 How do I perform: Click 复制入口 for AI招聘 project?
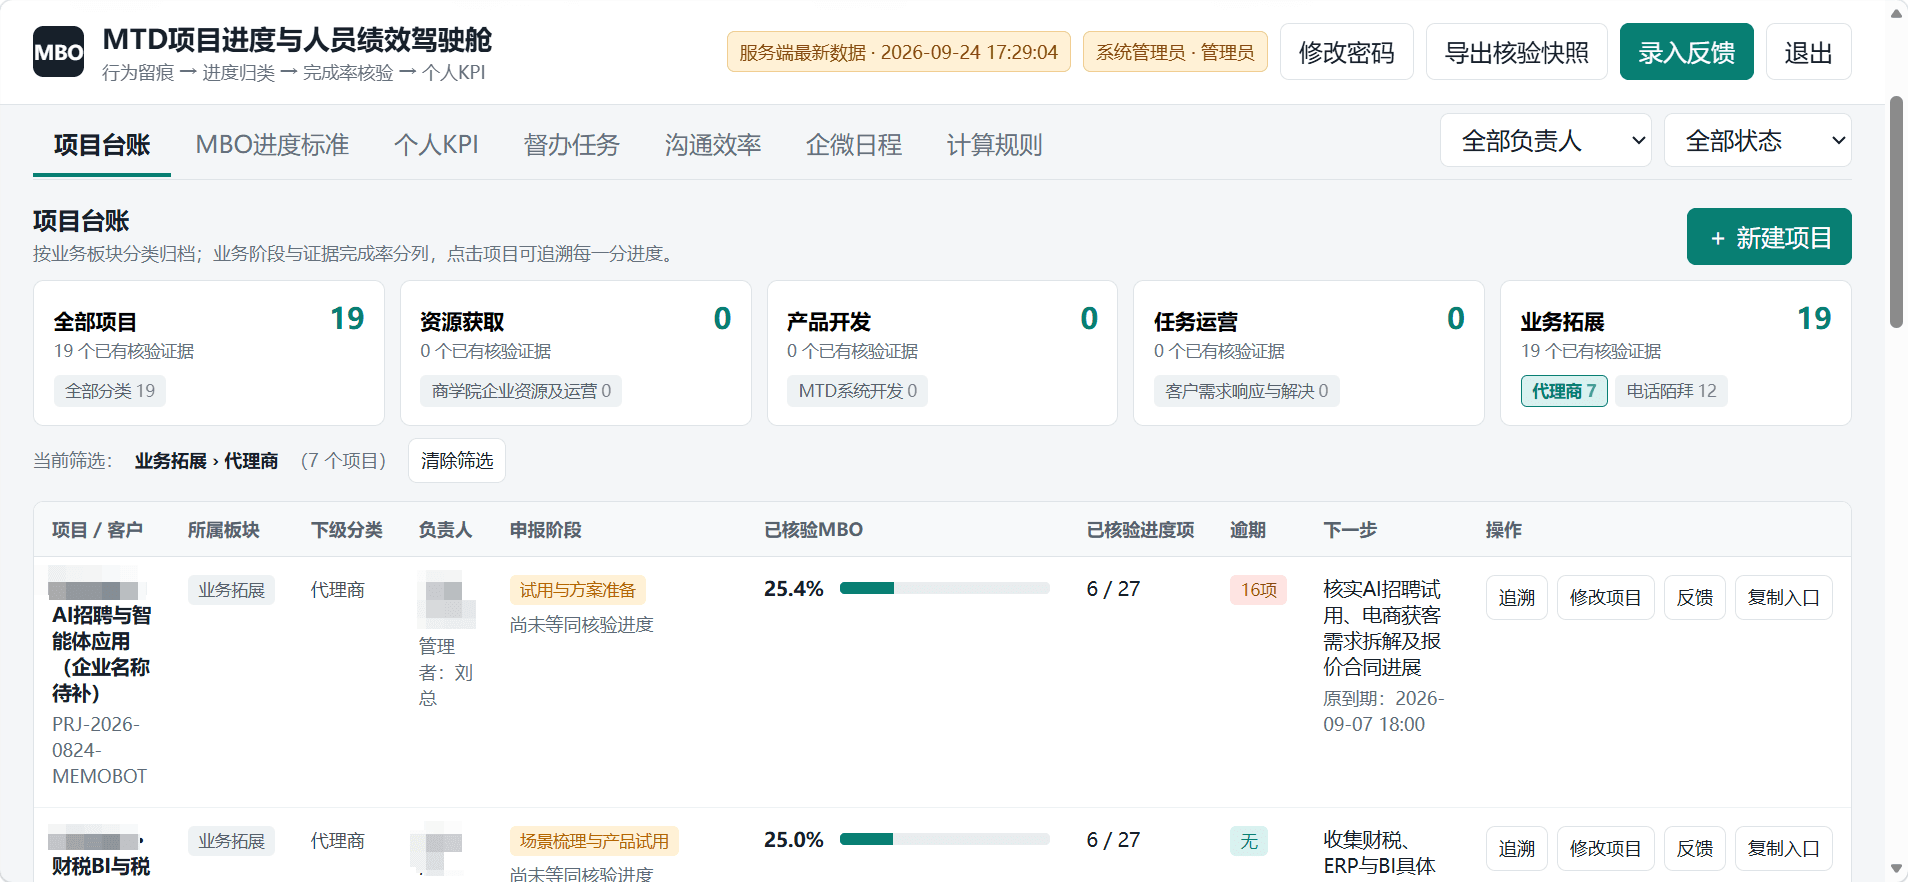(1783, 597)
